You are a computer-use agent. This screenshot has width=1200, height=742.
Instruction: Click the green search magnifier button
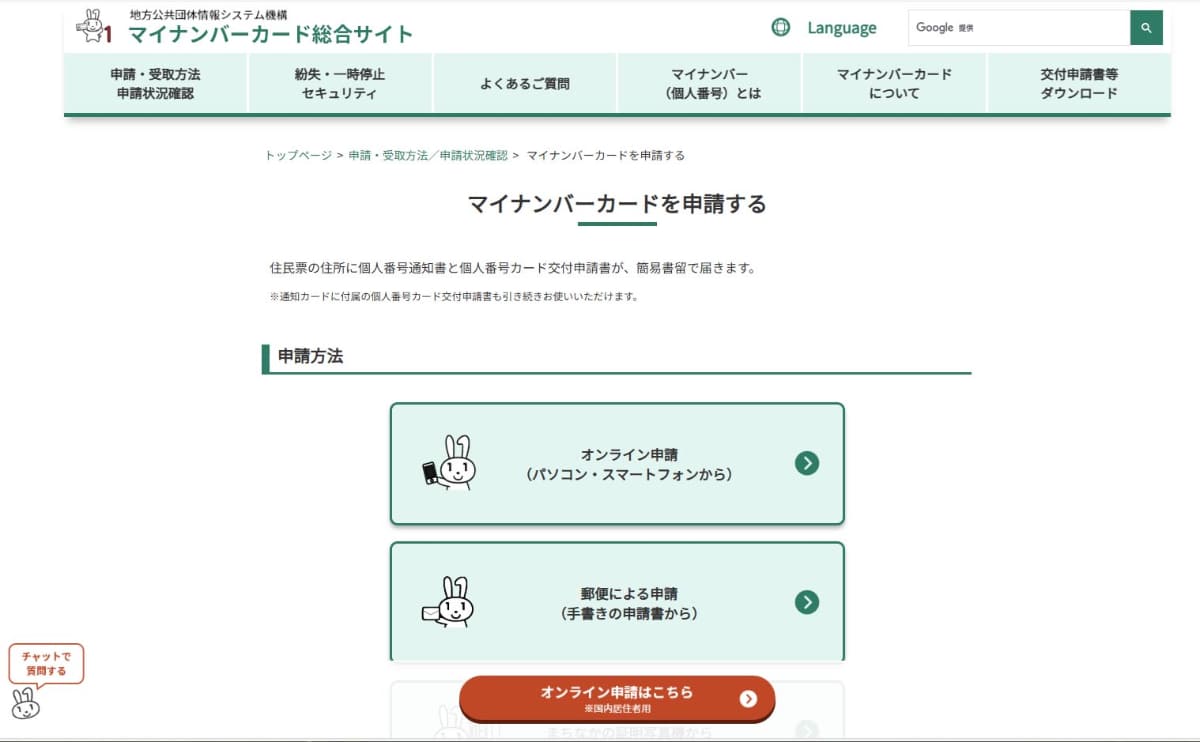click(x=1147, y=28)
